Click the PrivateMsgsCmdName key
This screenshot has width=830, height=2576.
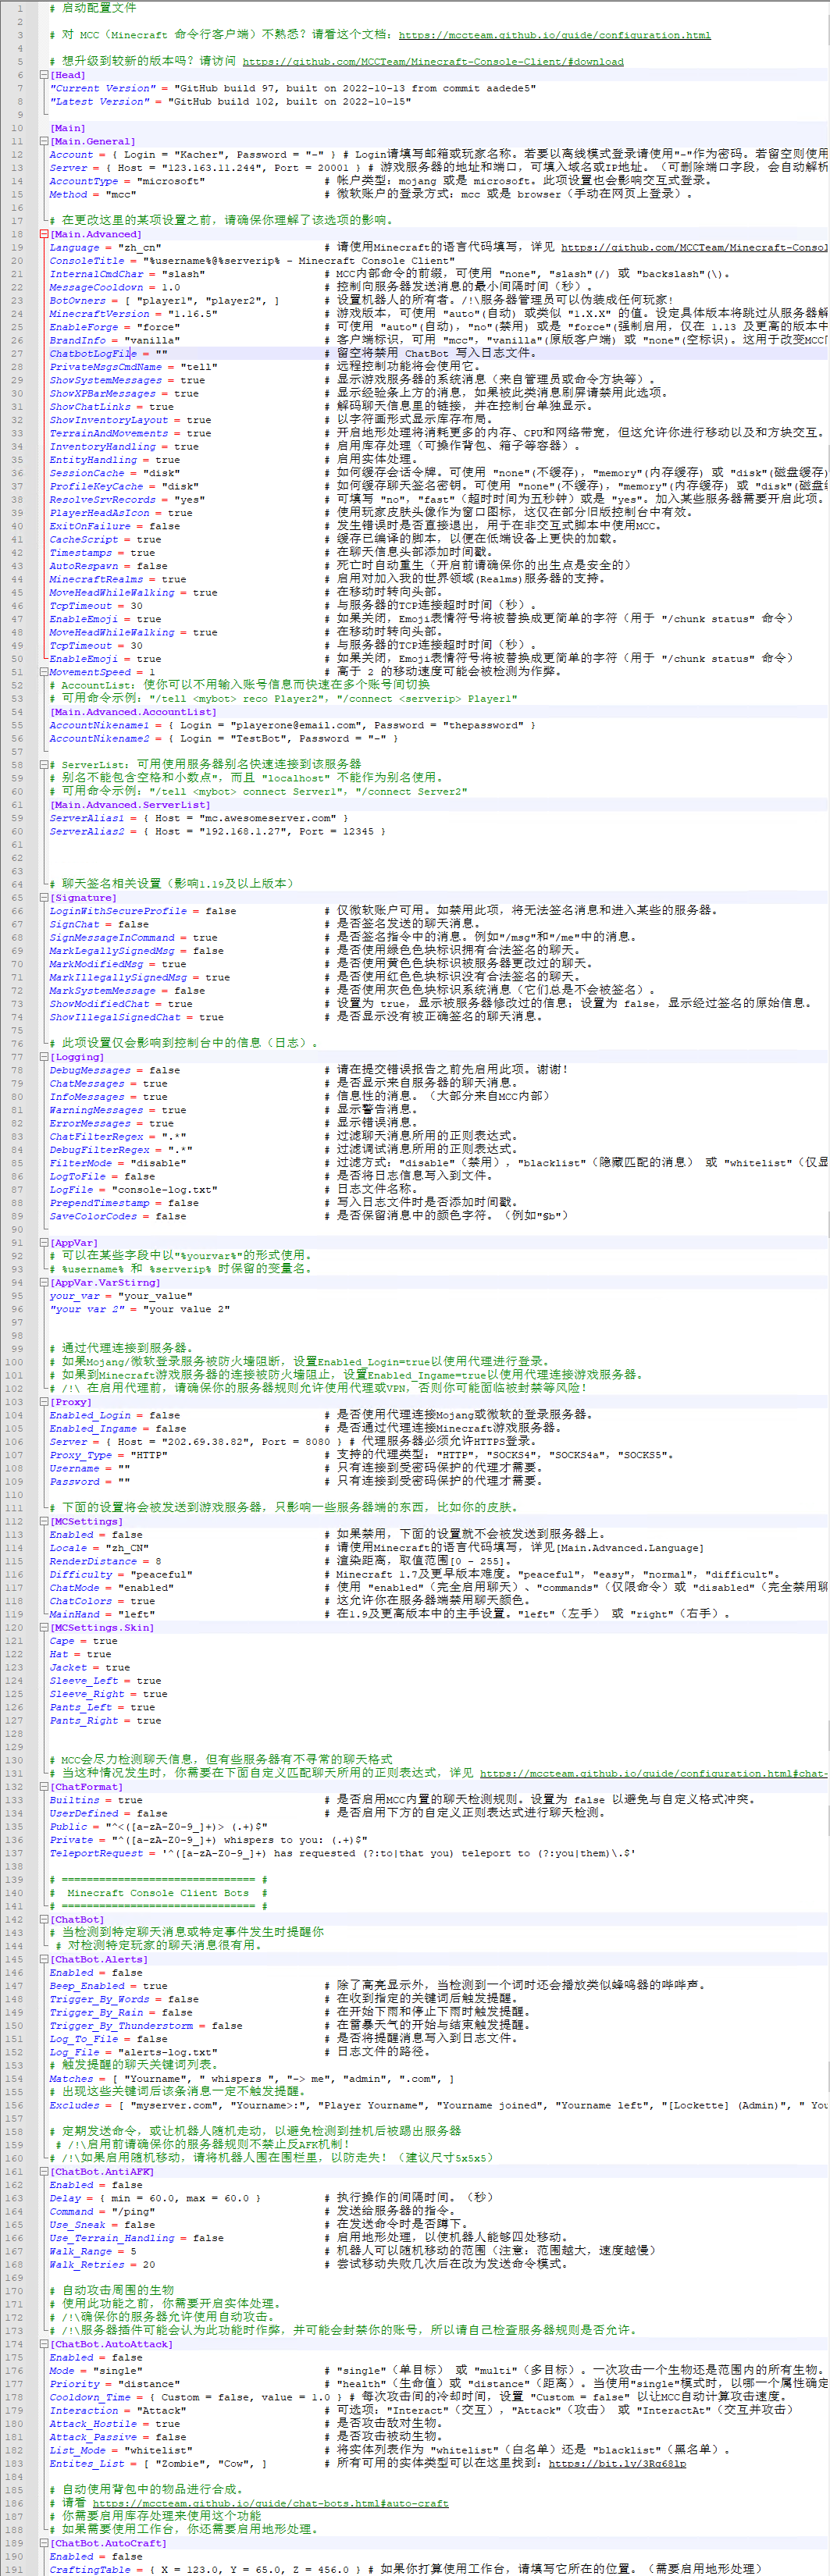[106, 367]
